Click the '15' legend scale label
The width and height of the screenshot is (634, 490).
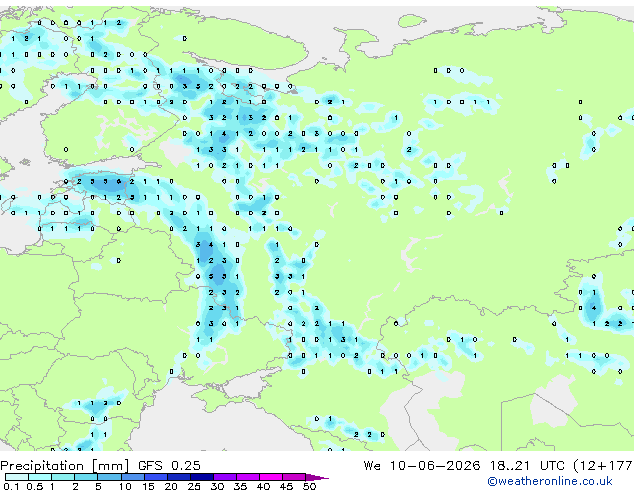[x=148, y=486]
